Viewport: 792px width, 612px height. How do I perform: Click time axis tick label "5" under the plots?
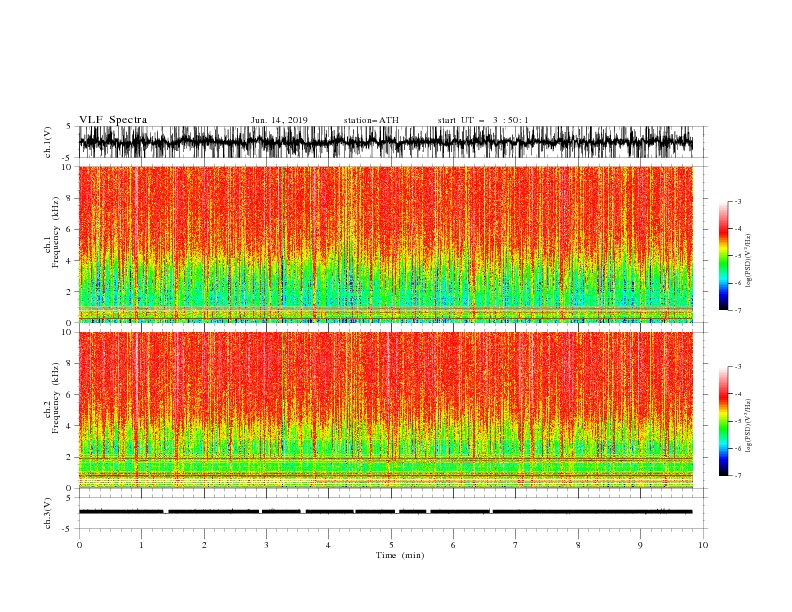point(391,545)
